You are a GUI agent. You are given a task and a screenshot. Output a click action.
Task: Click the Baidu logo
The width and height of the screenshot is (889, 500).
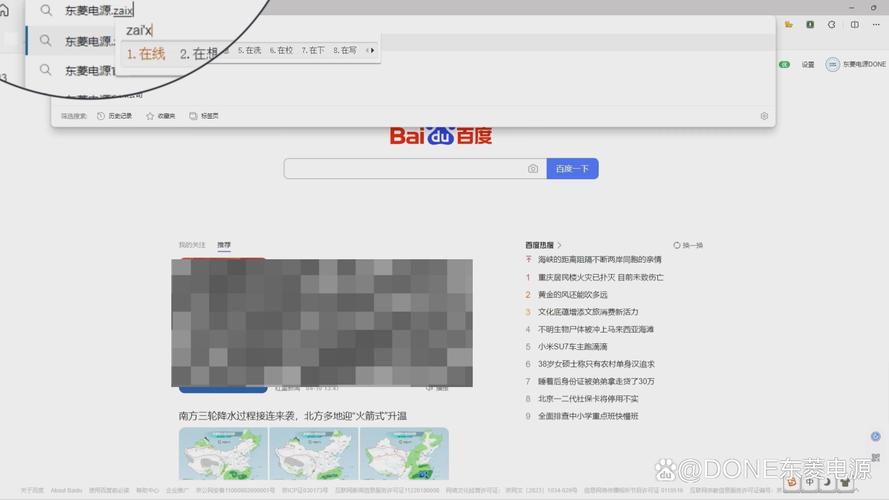(x=441, y=135)
